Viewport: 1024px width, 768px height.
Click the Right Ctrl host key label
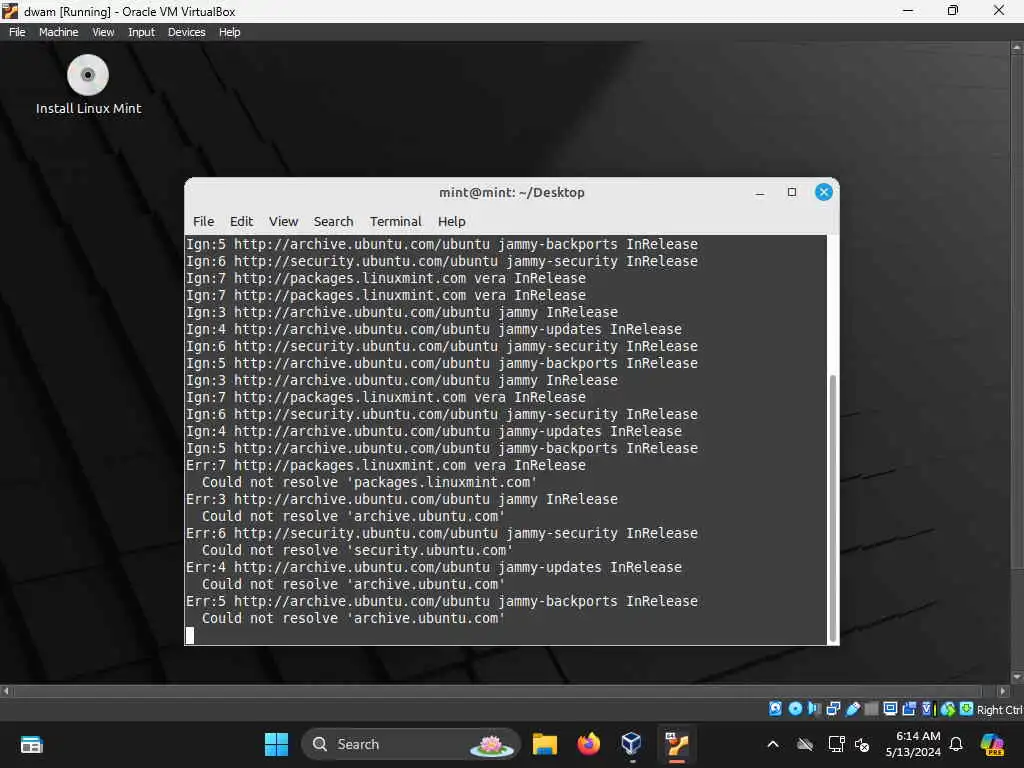tap(999, 710)
